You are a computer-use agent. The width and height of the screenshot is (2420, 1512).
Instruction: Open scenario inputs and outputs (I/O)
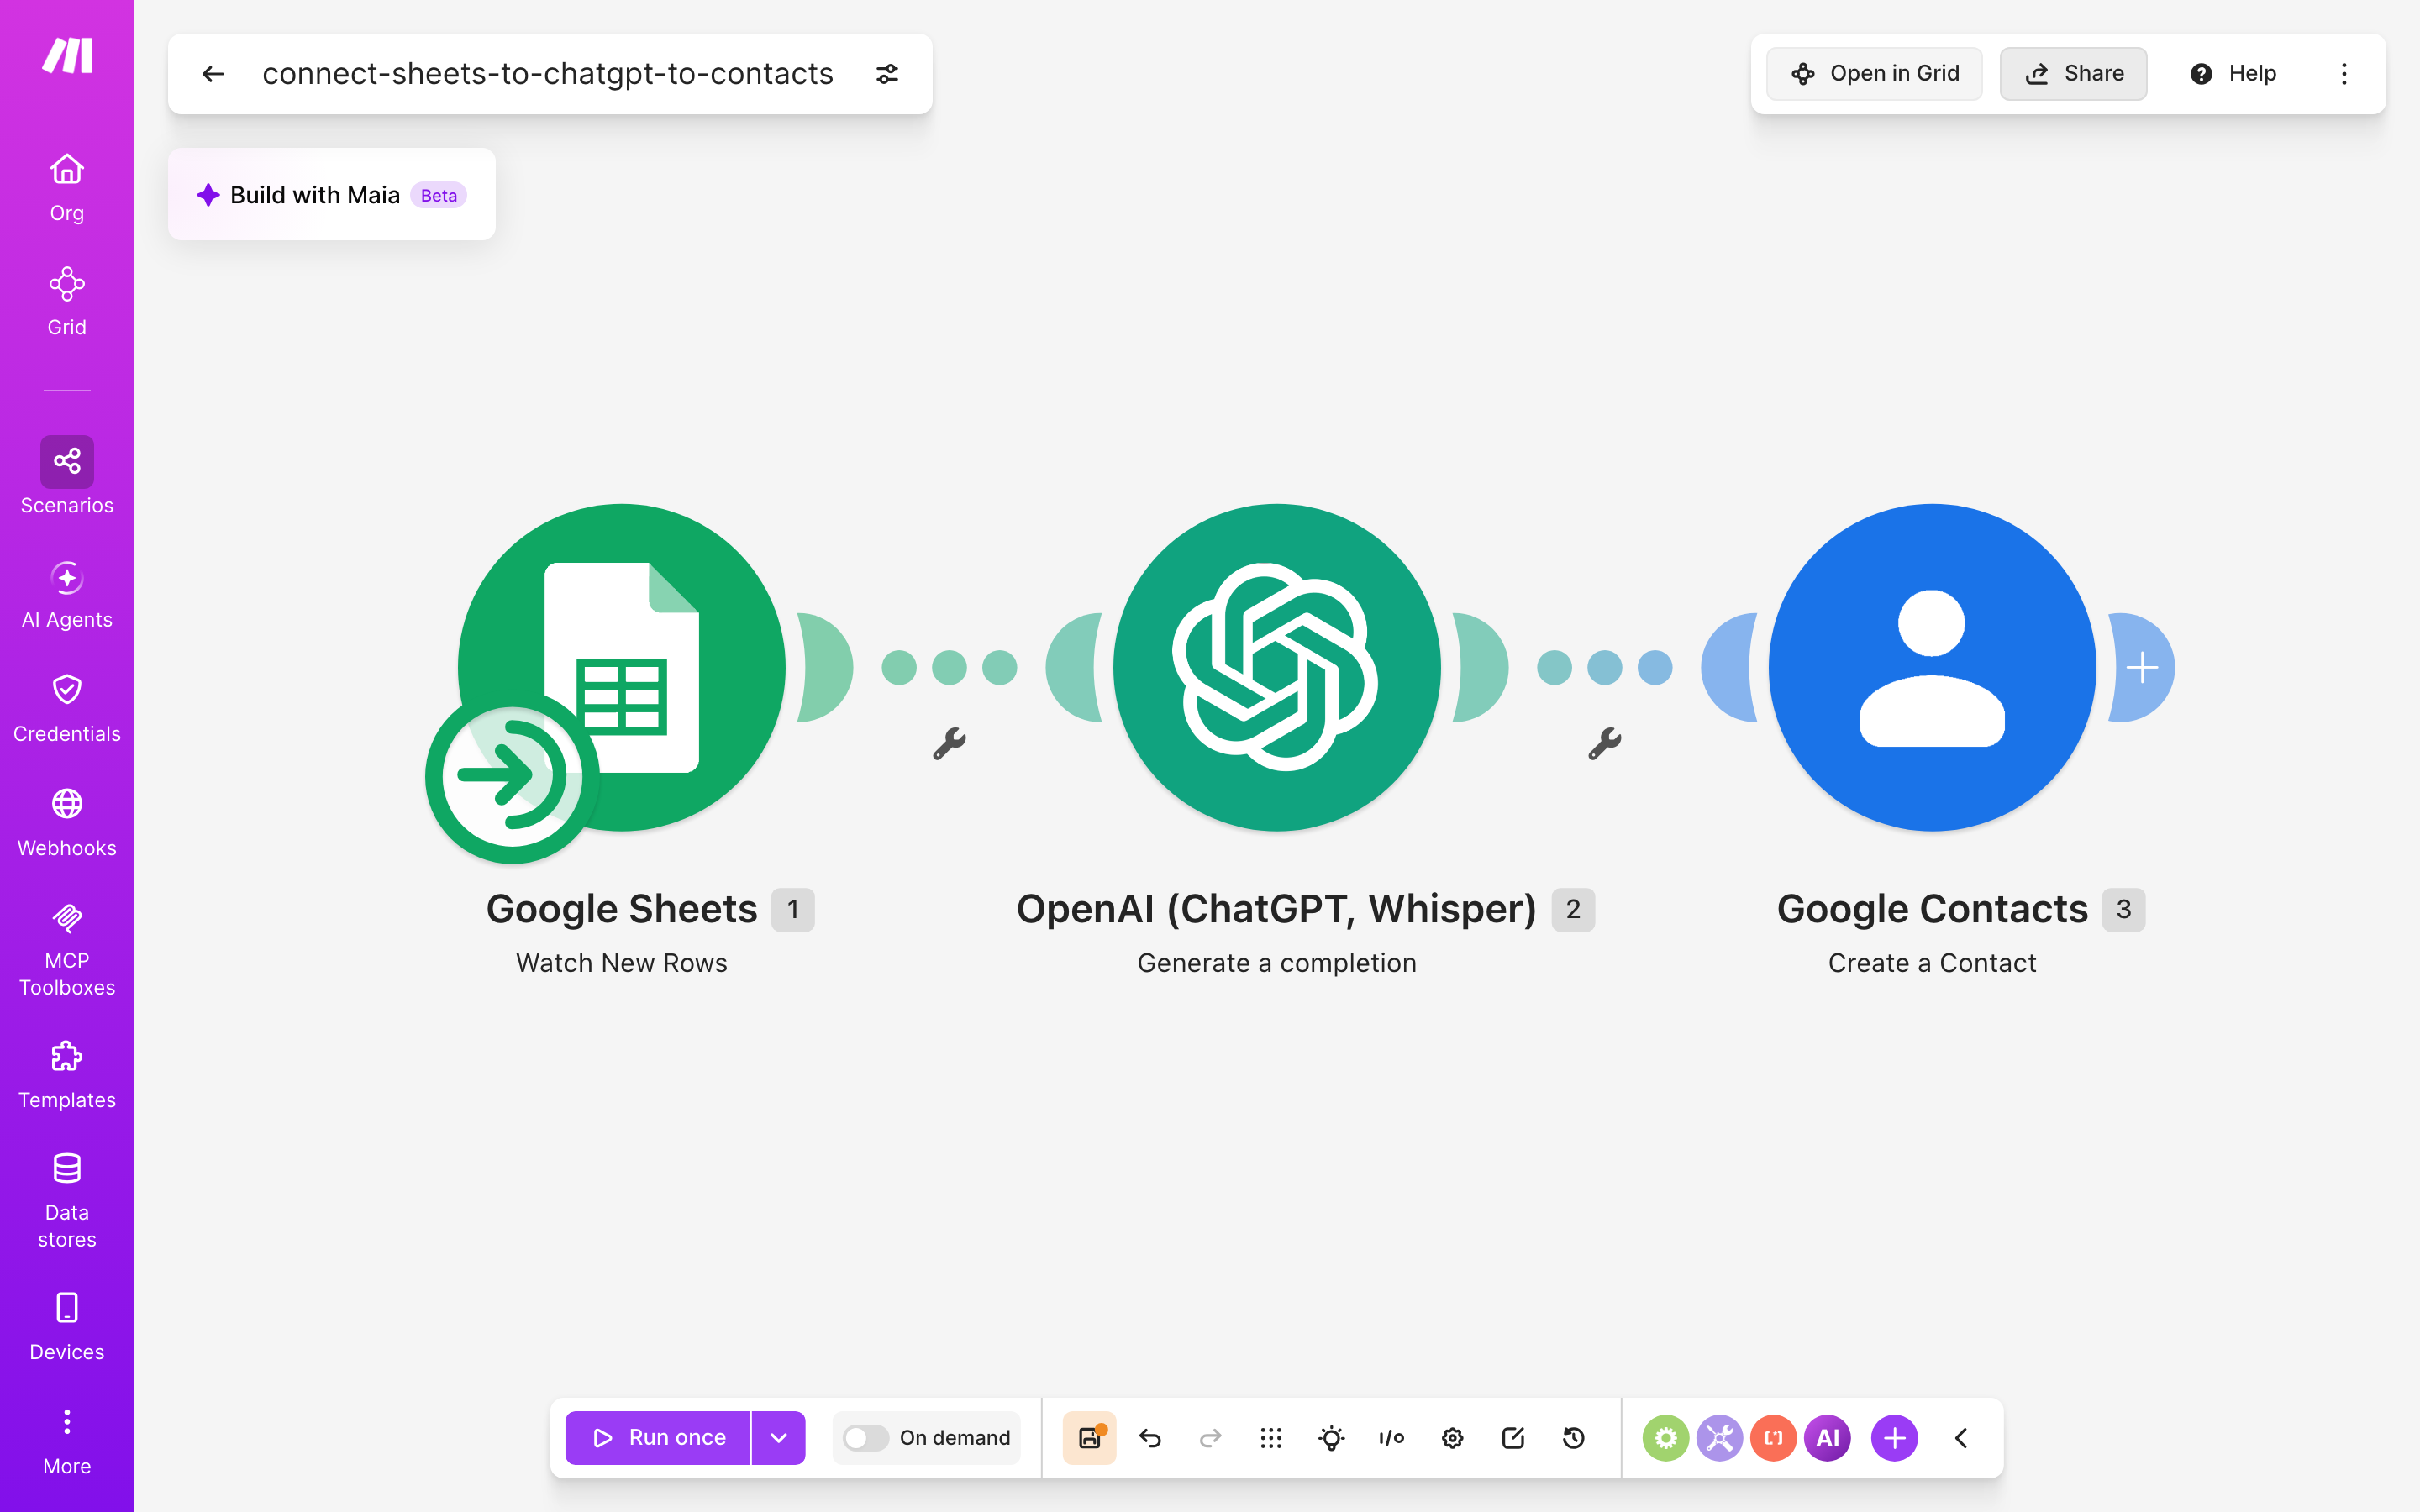[x=1391, y=1438]
